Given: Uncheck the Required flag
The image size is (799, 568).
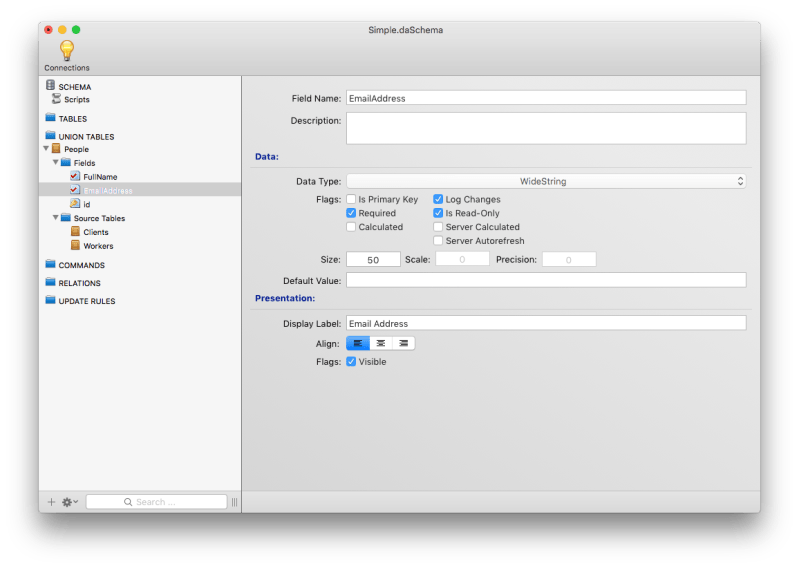Looking at the screenshot, I should point(351,213).
